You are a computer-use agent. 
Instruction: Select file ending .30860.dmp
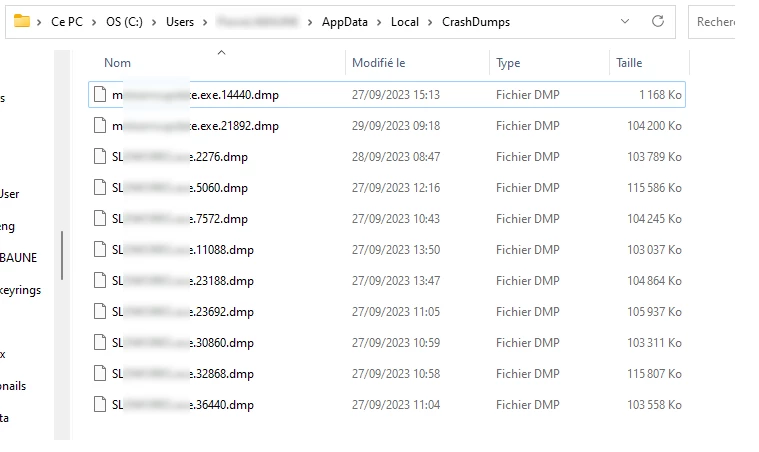pyautogui.click(x=387, y=343)
